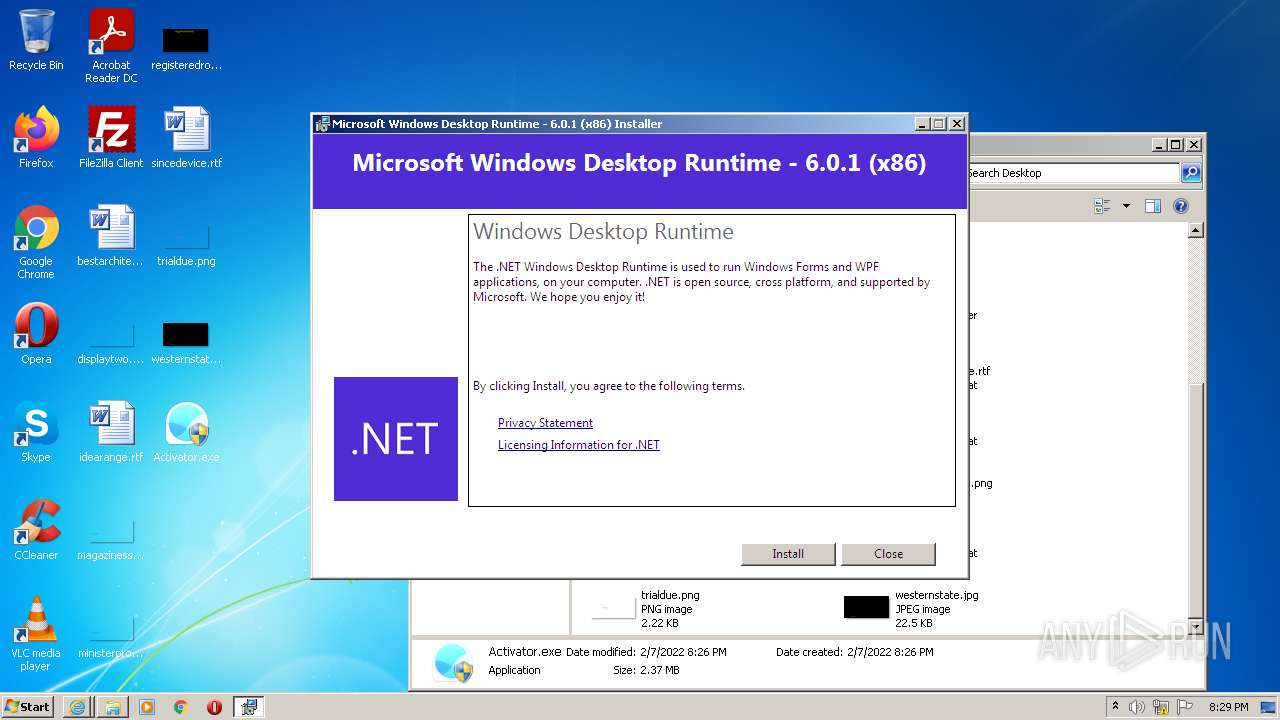Select sincedevice.rtf on the desktop
Image resolution: width=1280 pixels, height=720 pixels.
(x=186, y=138)
